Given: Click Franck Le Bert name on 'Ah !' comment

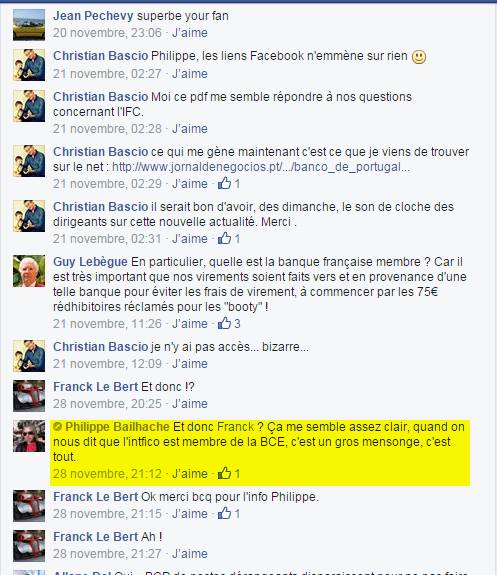Looking at the screenshot, I should pyautogui.click(x=95, y=536).
